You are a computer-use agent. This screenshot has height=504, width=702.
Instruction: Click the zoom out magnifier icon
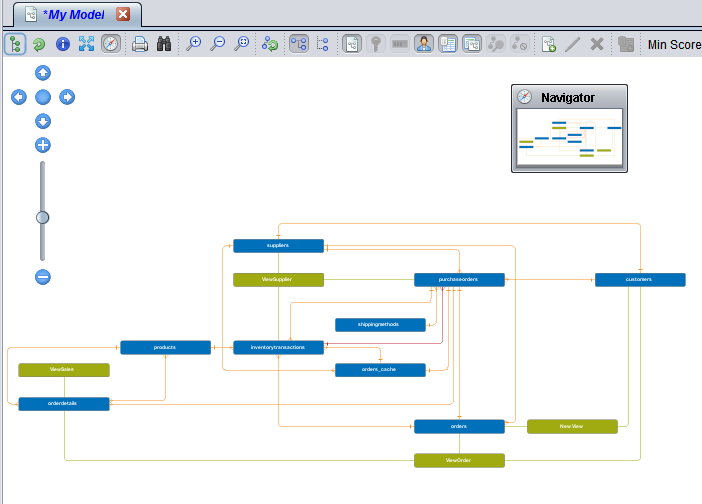point(218,44)
